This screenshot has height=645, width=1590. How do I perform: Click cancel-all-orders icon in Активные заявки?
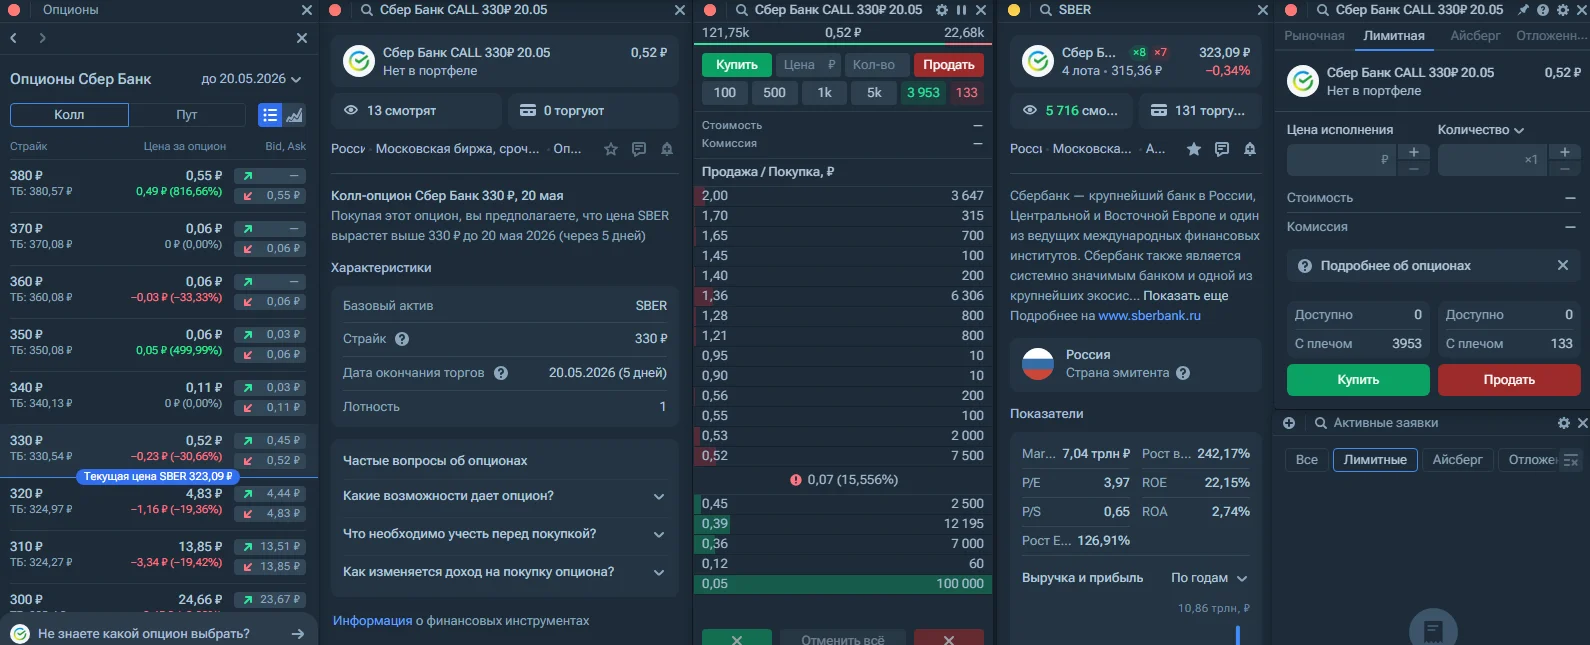click(1571, 460)
